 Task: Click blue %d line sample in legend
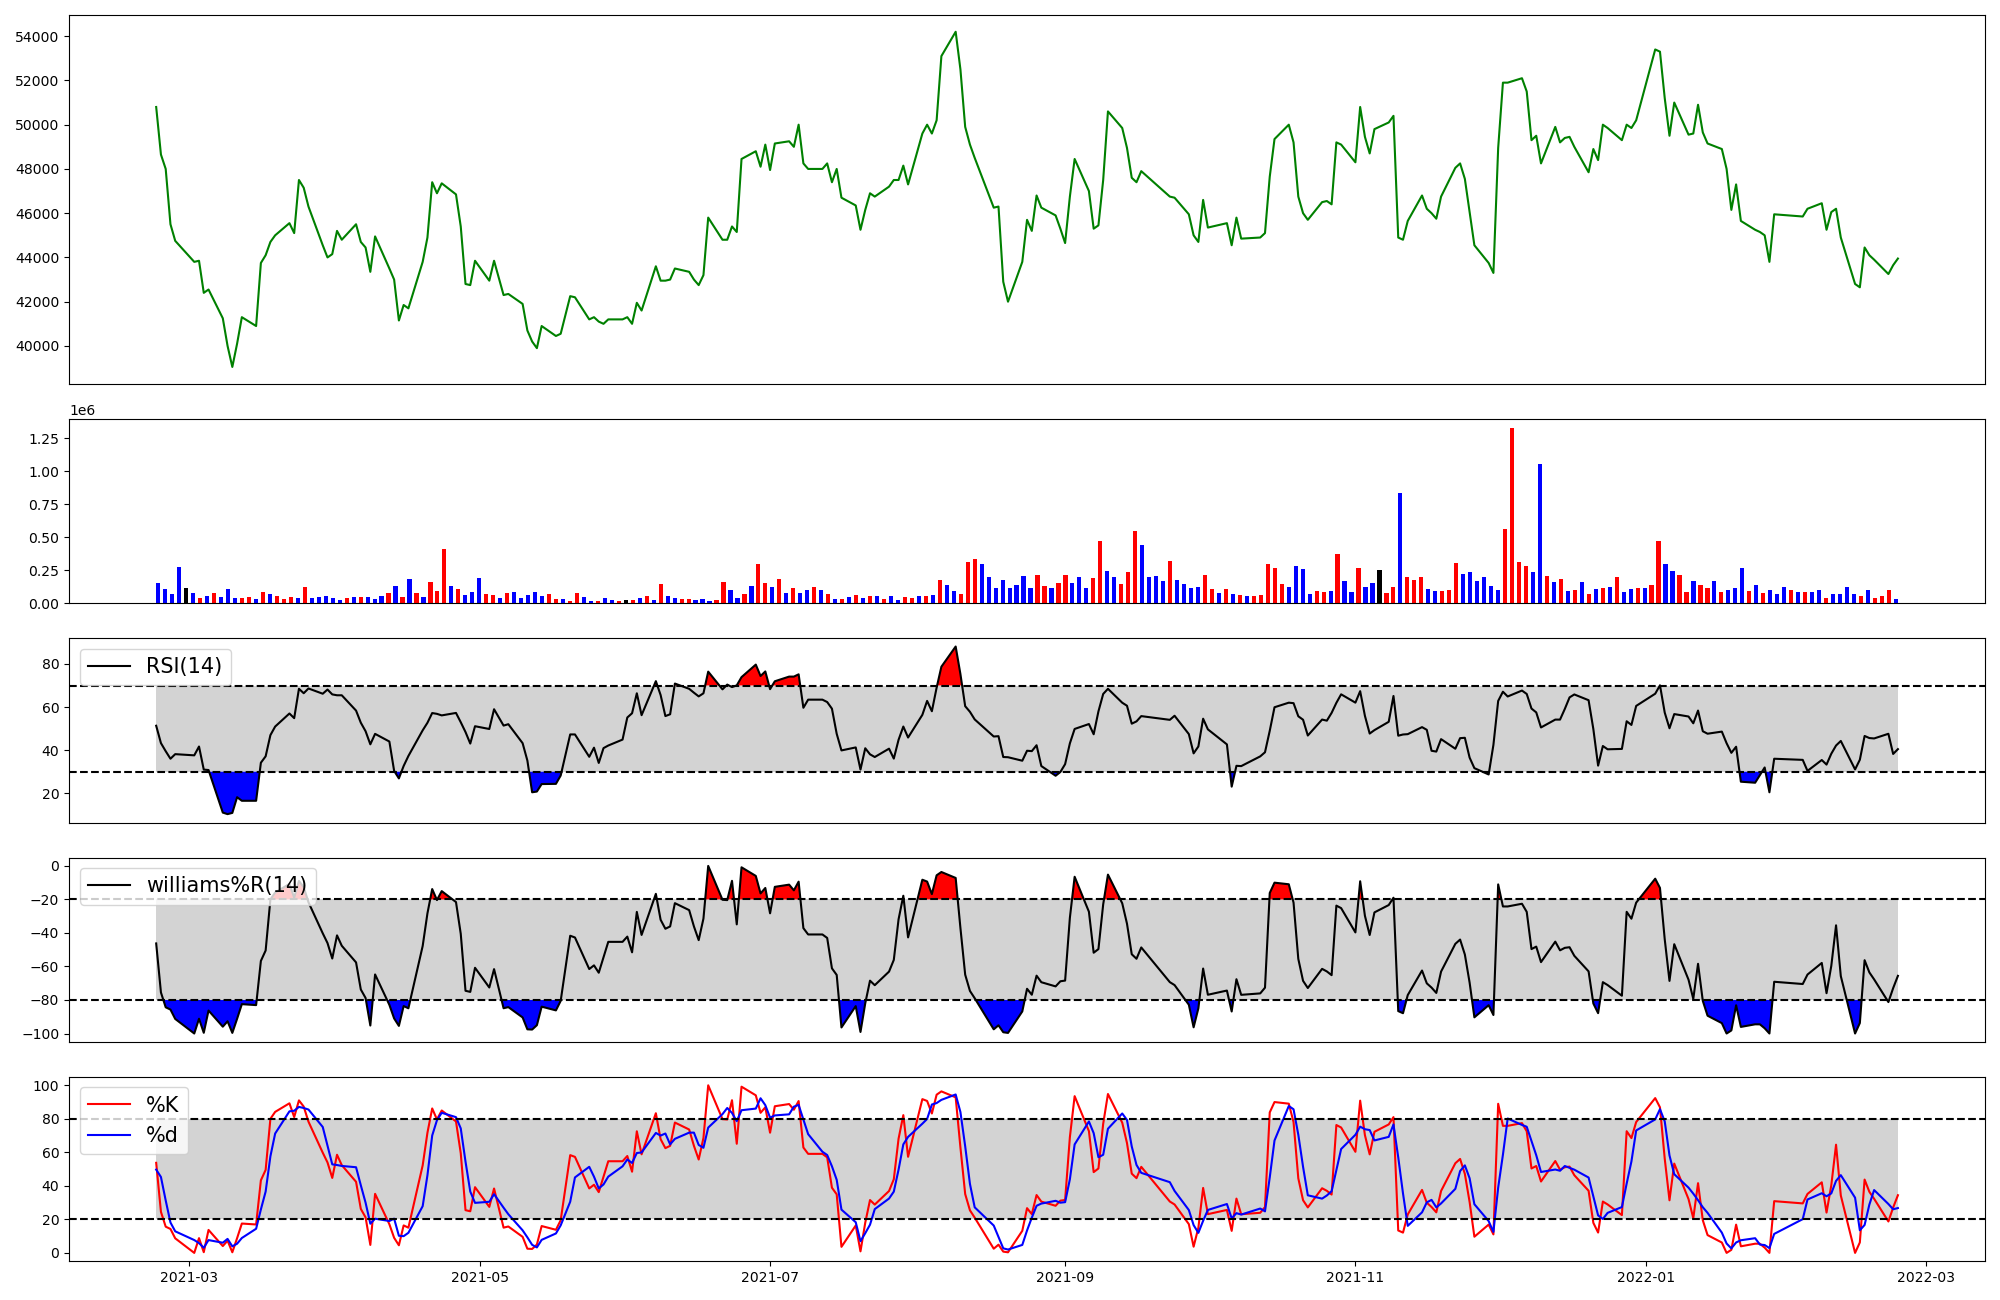tap(109, 1135)
